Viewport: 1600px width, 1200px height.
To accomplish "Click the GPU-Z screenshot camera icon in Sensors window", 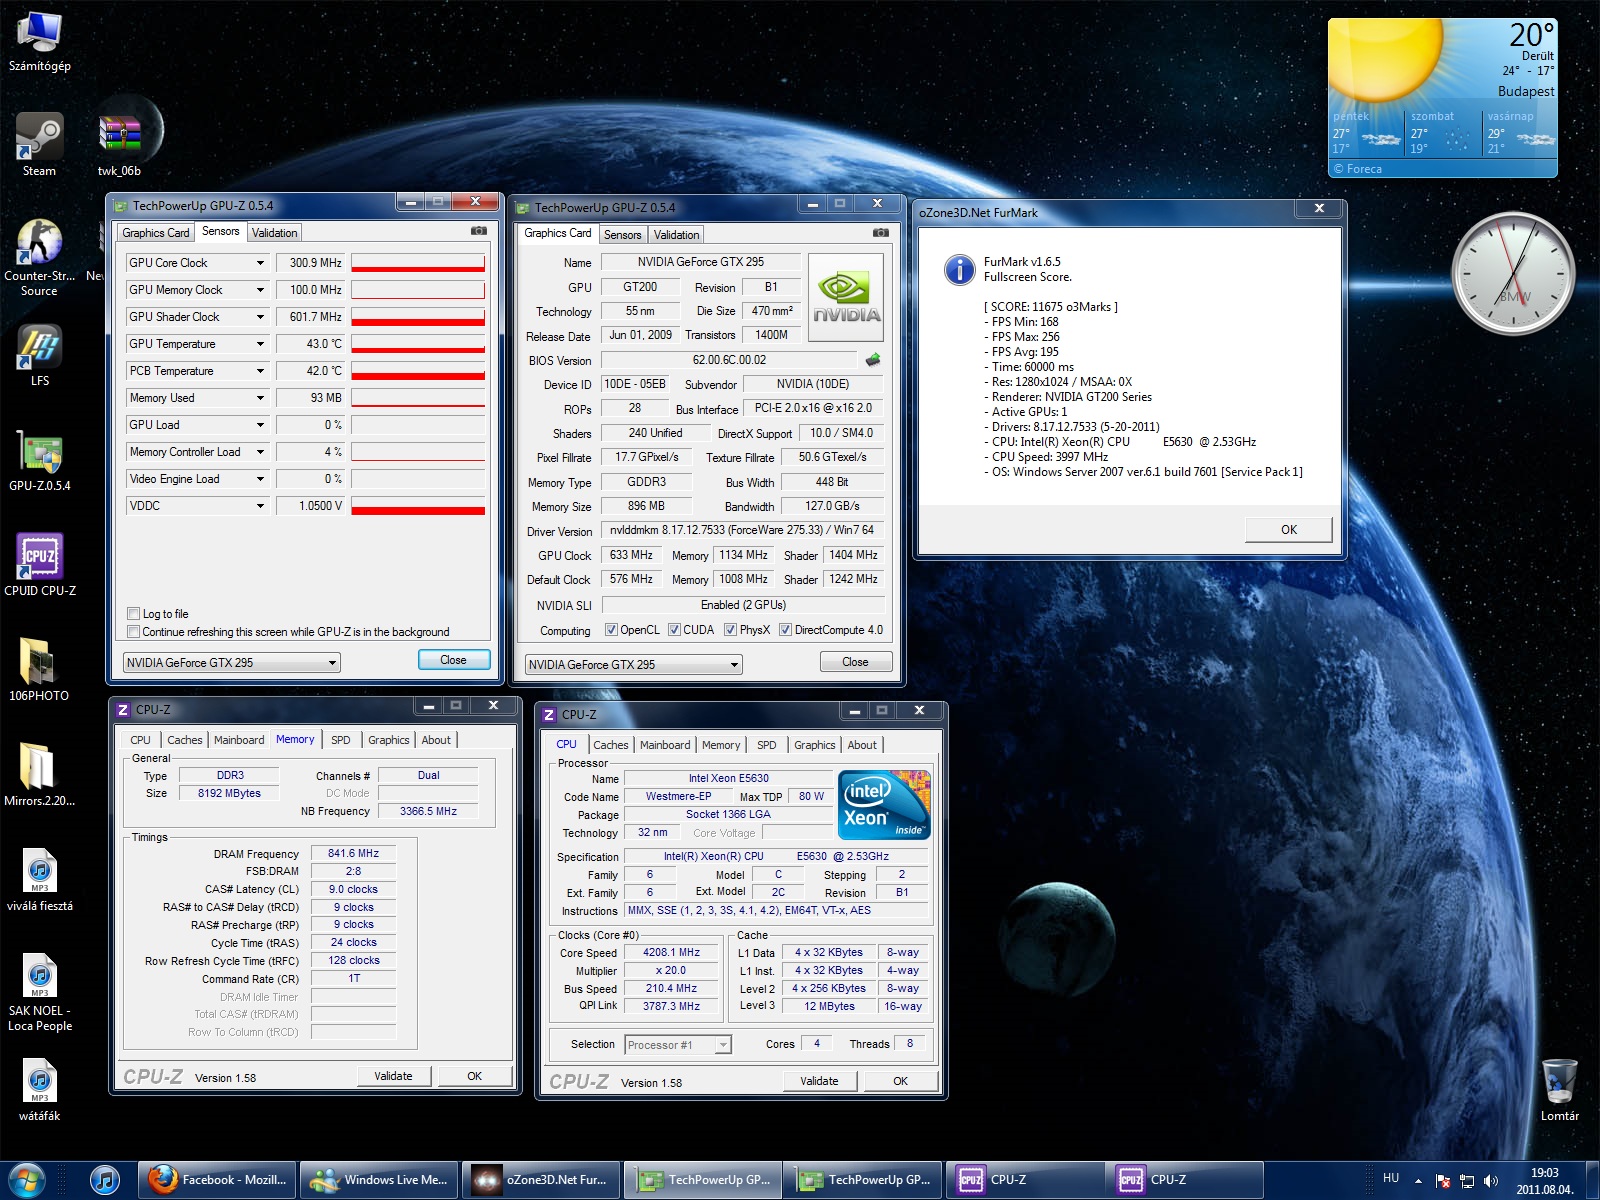I will (x=479, y=231).
